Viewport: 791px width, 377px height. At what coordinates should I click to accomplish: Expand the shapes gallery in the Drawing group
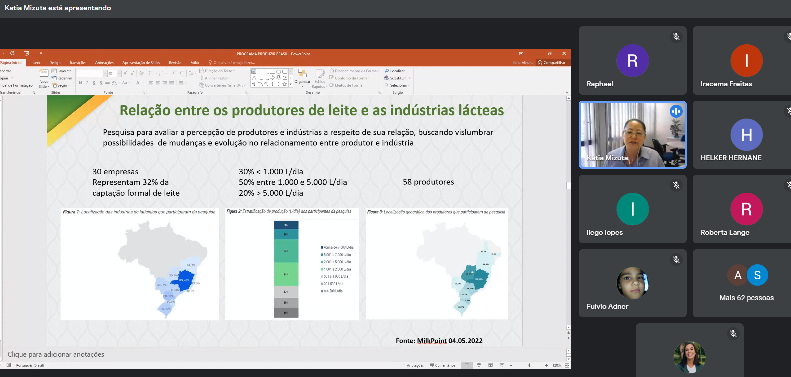click(291, 84)
